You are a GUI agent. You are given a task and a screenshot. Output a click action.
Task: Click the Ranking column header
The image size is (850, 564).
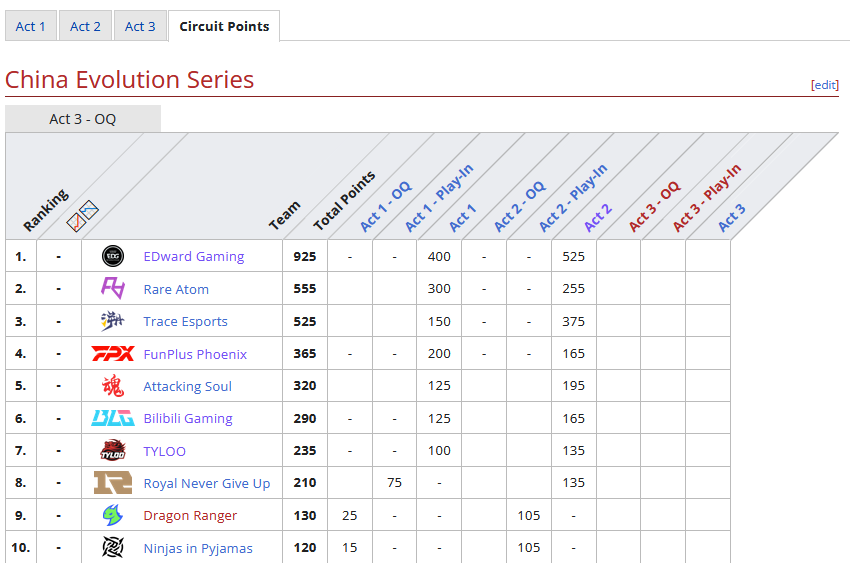[x=46, y=210]
